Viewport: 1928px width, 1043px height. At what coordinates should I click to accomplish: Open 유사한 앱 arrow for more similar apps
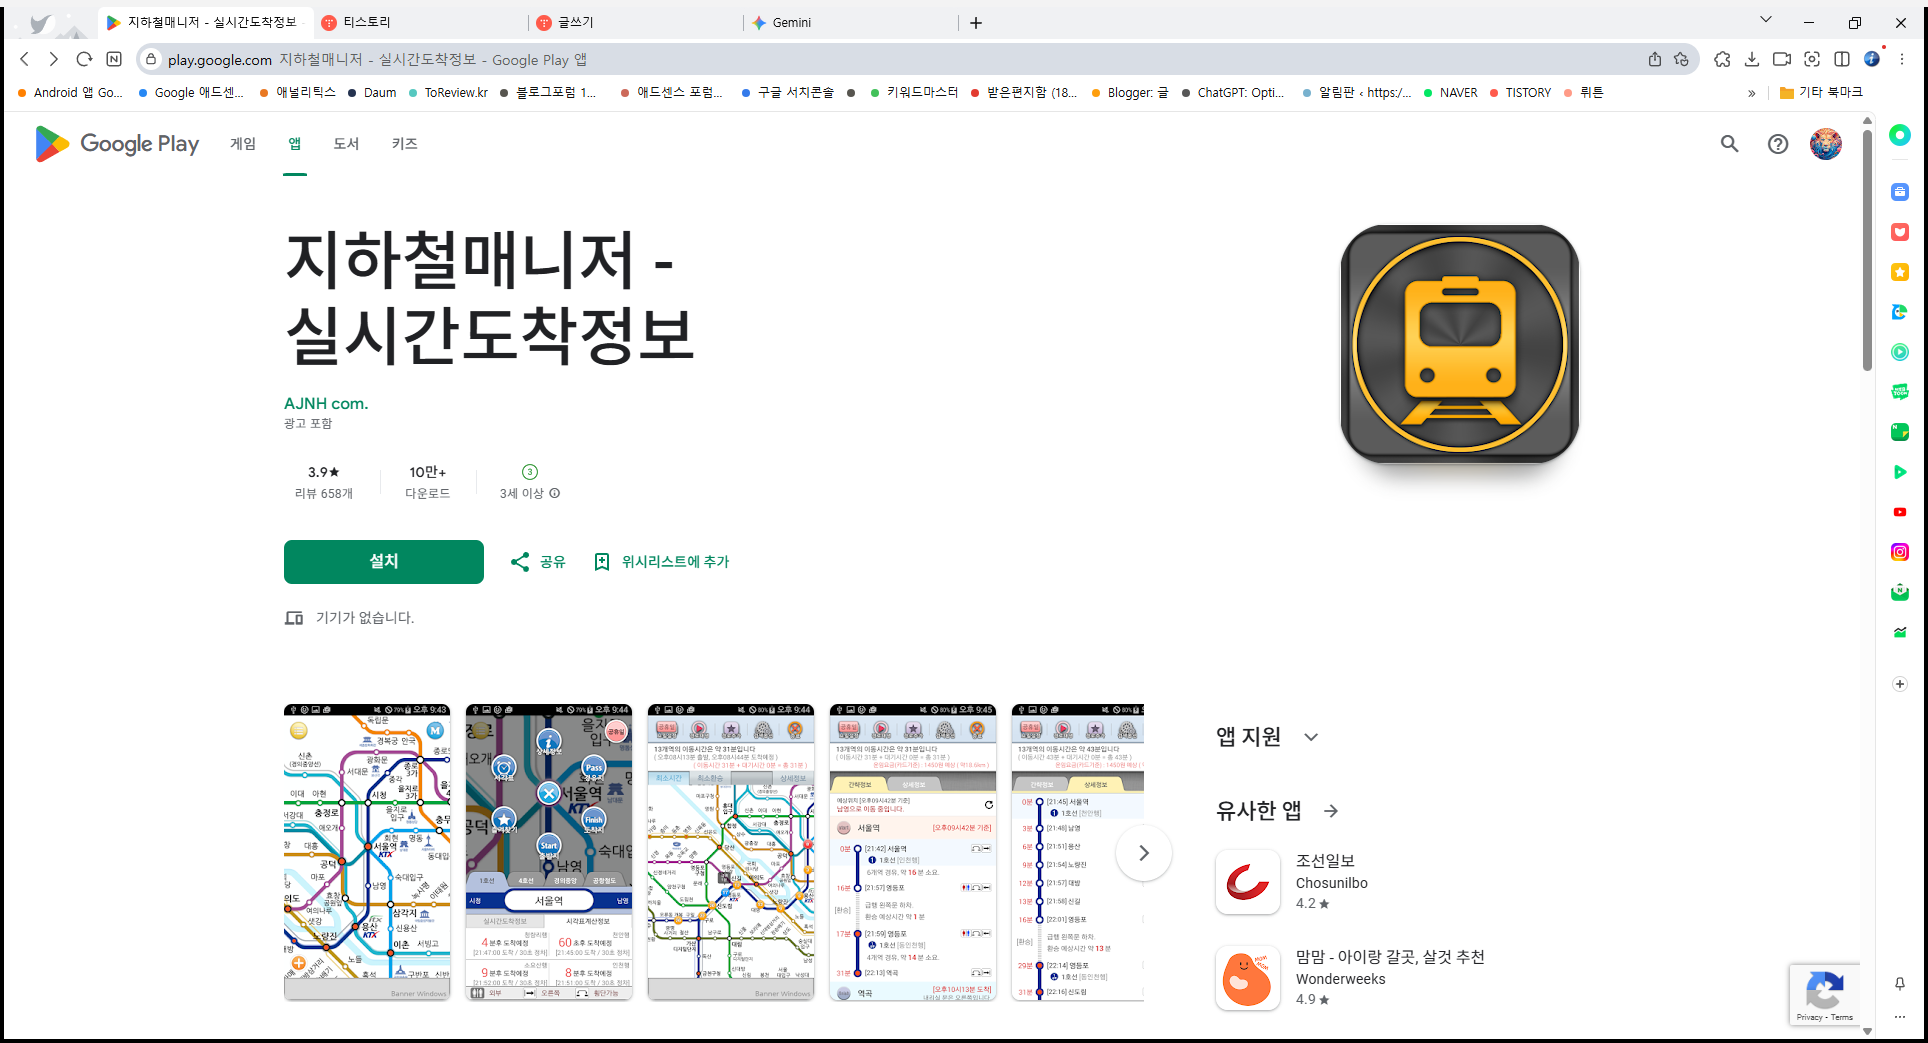1330,811
